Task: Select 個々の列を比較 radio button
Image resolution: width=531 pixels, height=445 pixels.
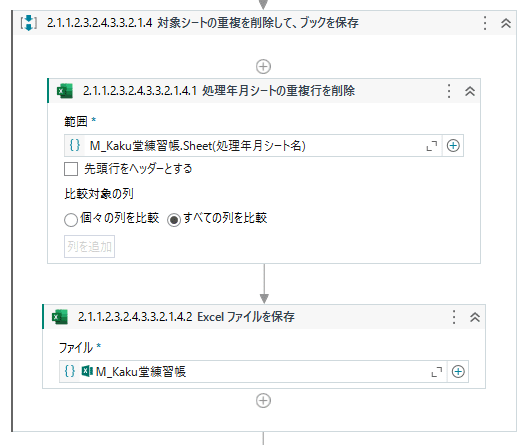Action: (71, 220)
